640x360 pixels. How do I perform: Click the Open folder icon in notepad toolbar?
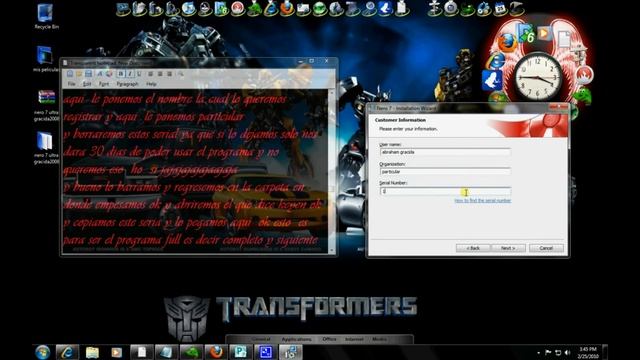(79, 74)
